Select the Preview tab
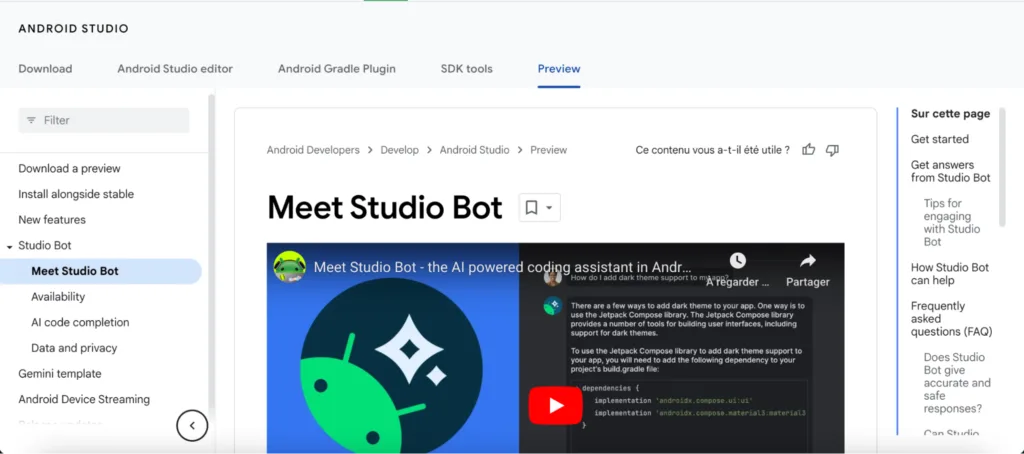1024x454 pixels. tap(559, 69)
